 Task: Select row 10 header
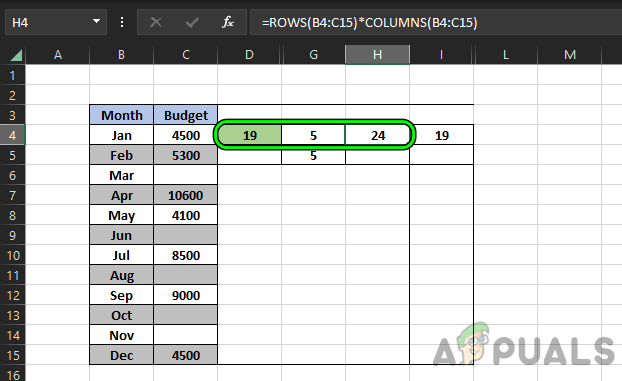point(13,255)
